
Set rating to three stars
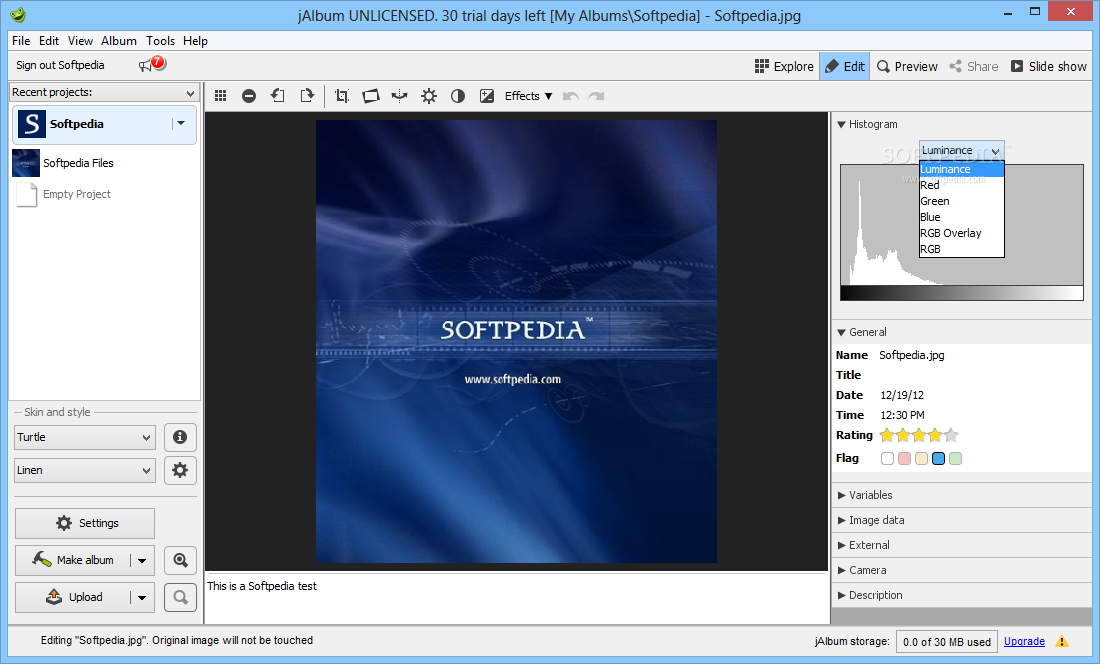pos(919,435)
